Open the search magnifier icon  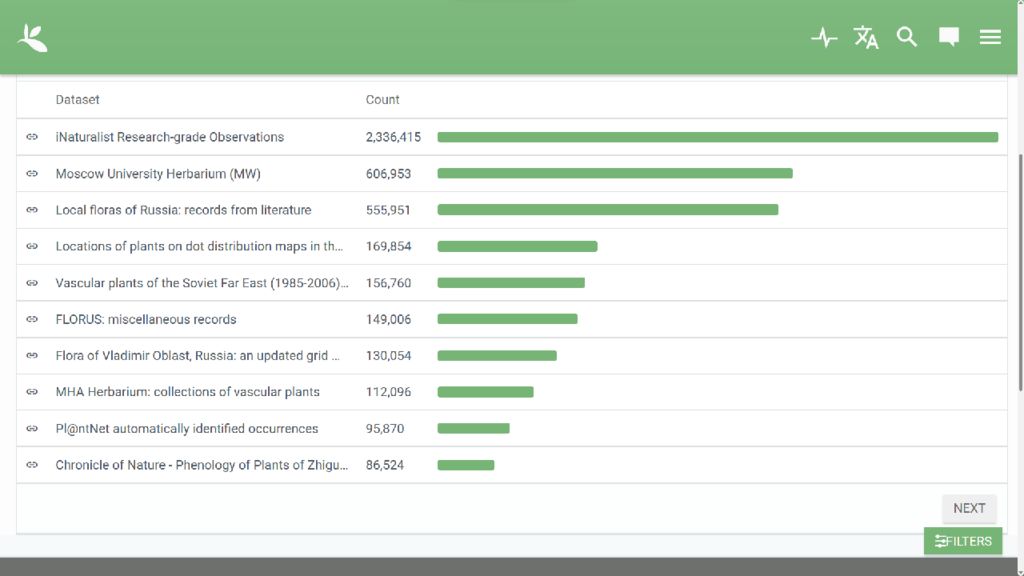tap(907, 37)
